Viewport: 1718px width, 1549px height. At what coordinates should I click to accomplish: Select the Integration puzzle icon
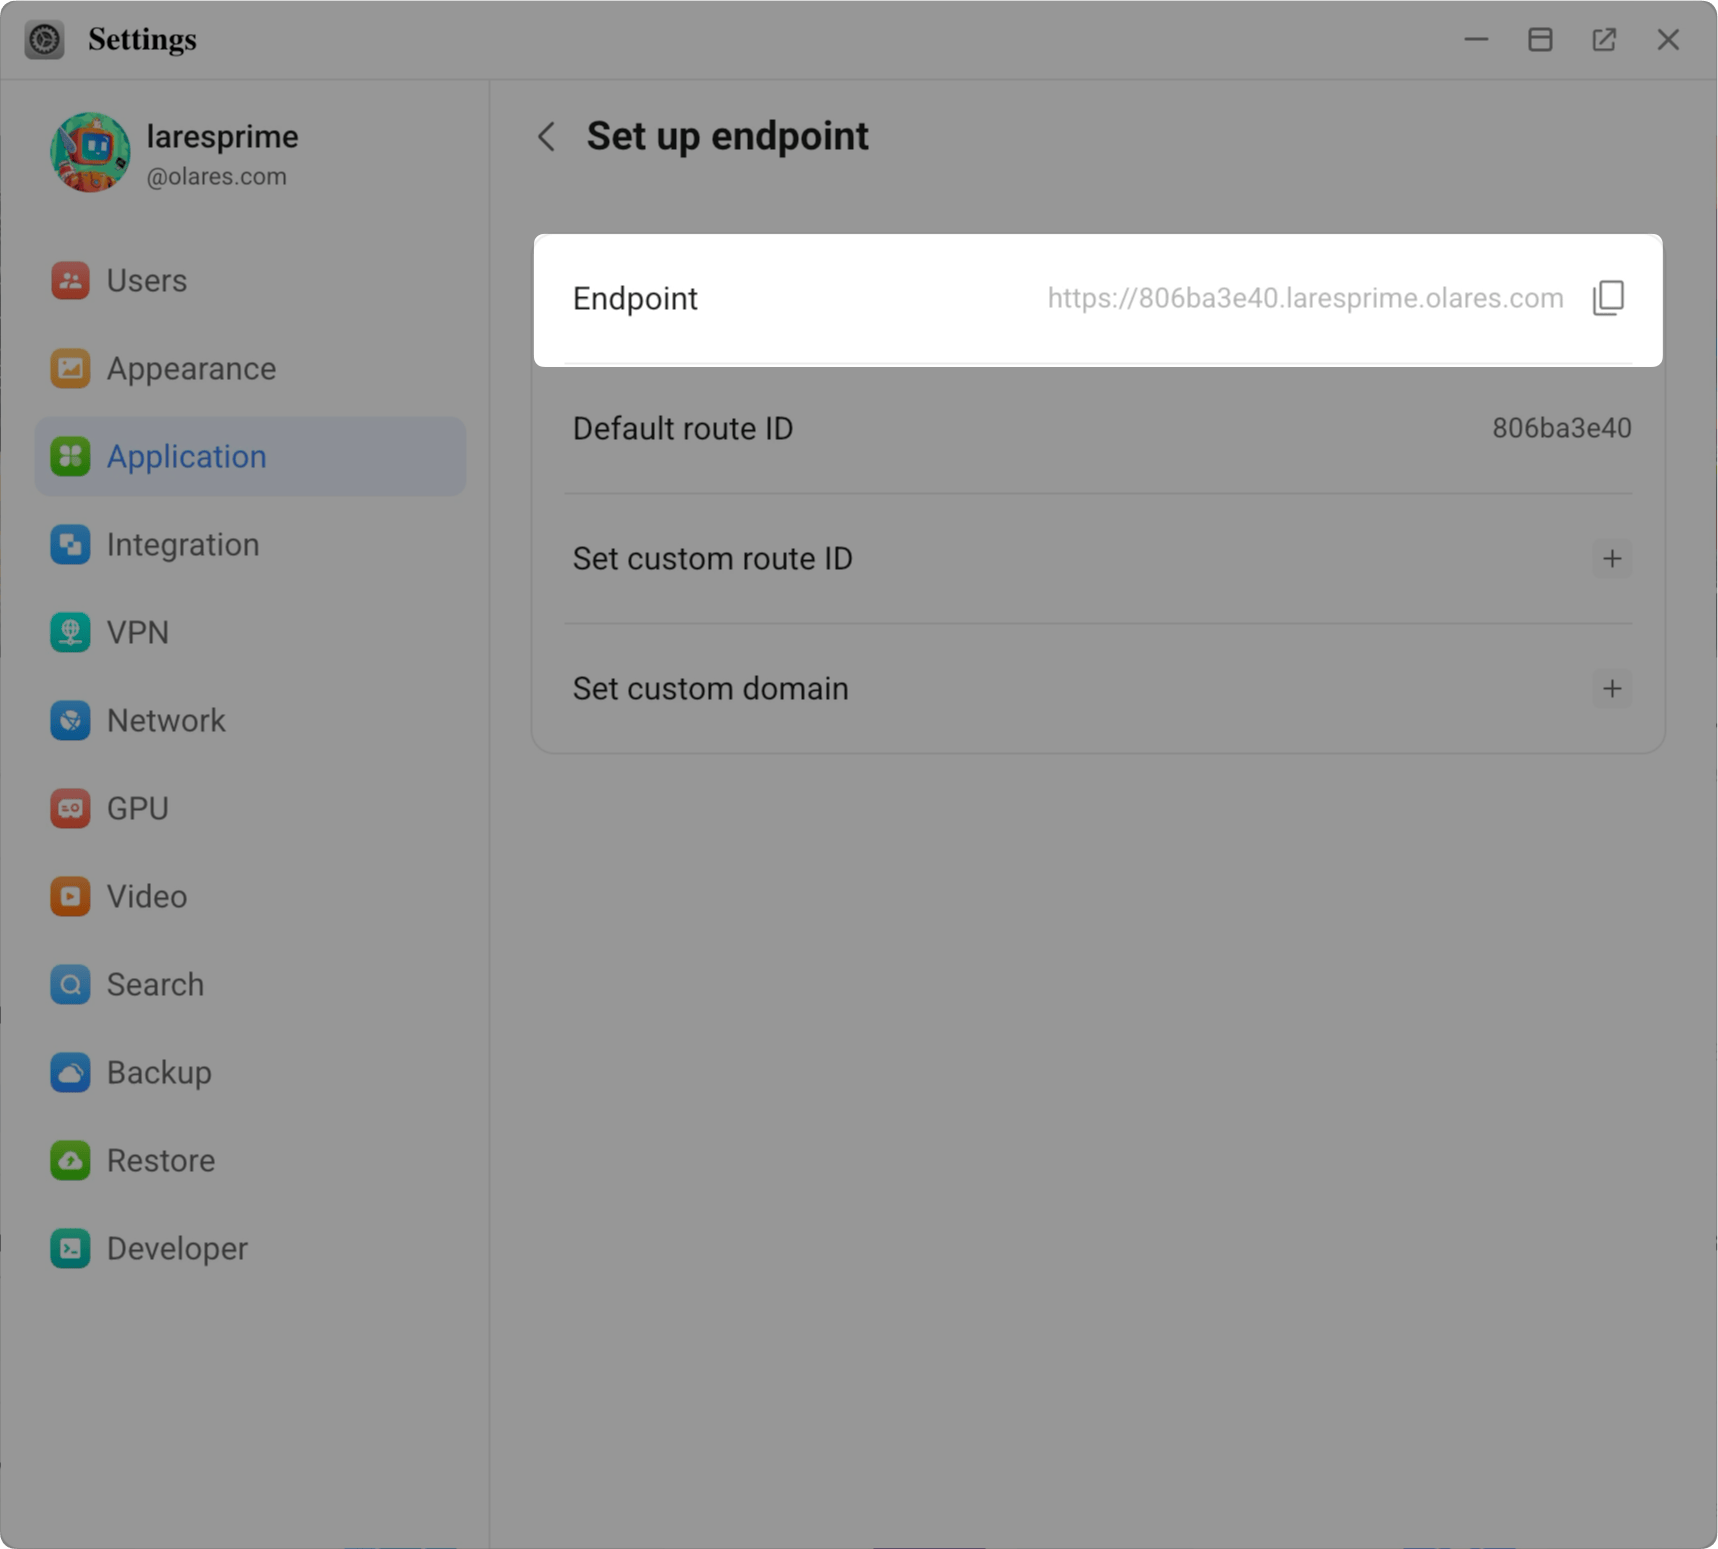coord(70,544)
